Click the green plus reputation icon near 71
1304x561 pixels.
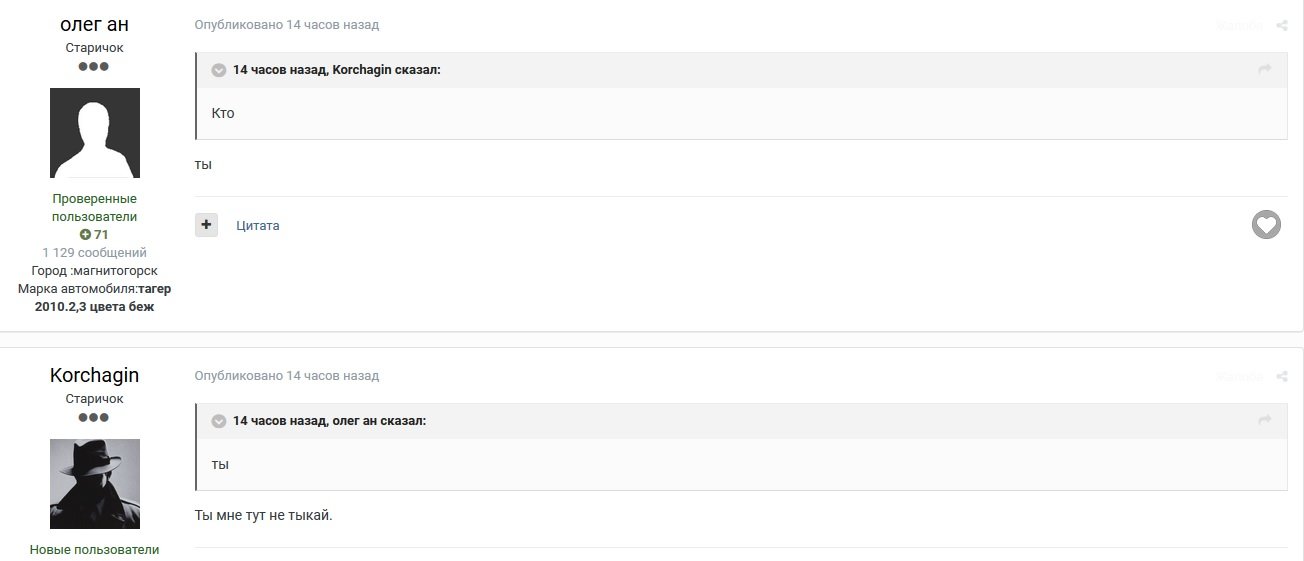pos(86,235)
